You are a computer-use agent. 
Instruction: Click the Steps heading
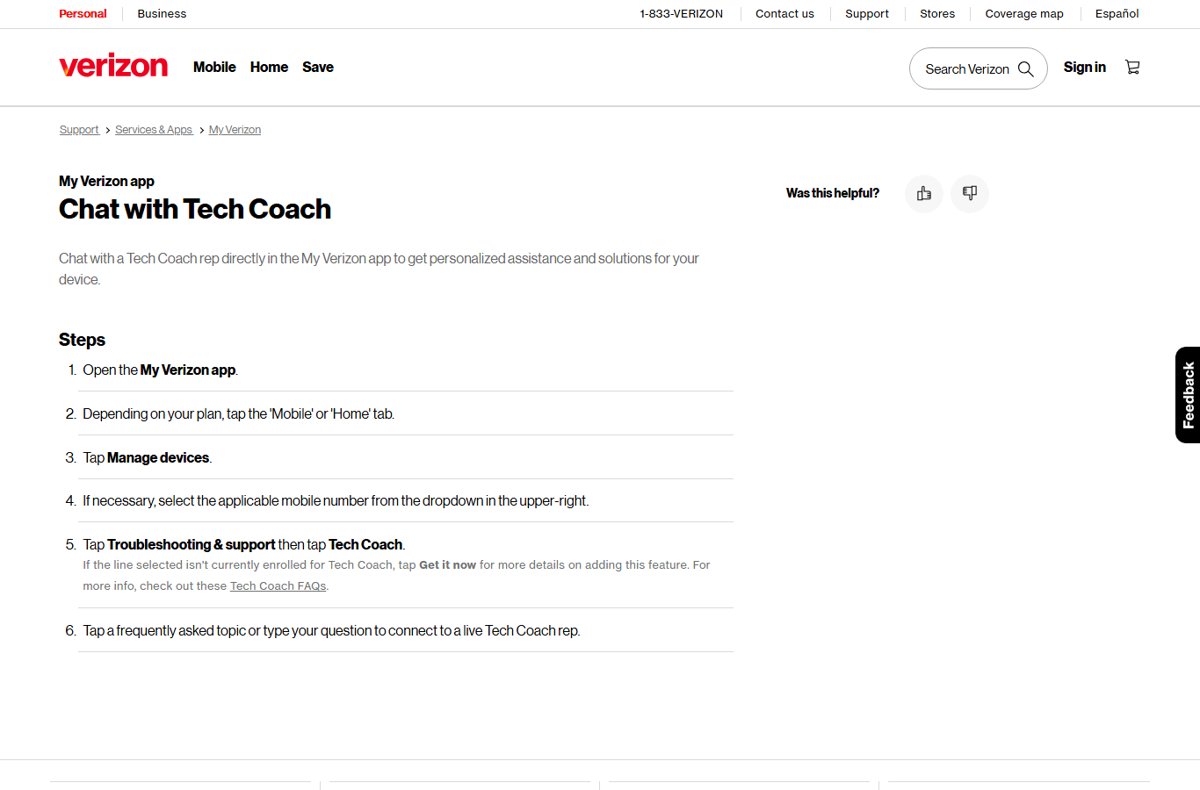82,340
